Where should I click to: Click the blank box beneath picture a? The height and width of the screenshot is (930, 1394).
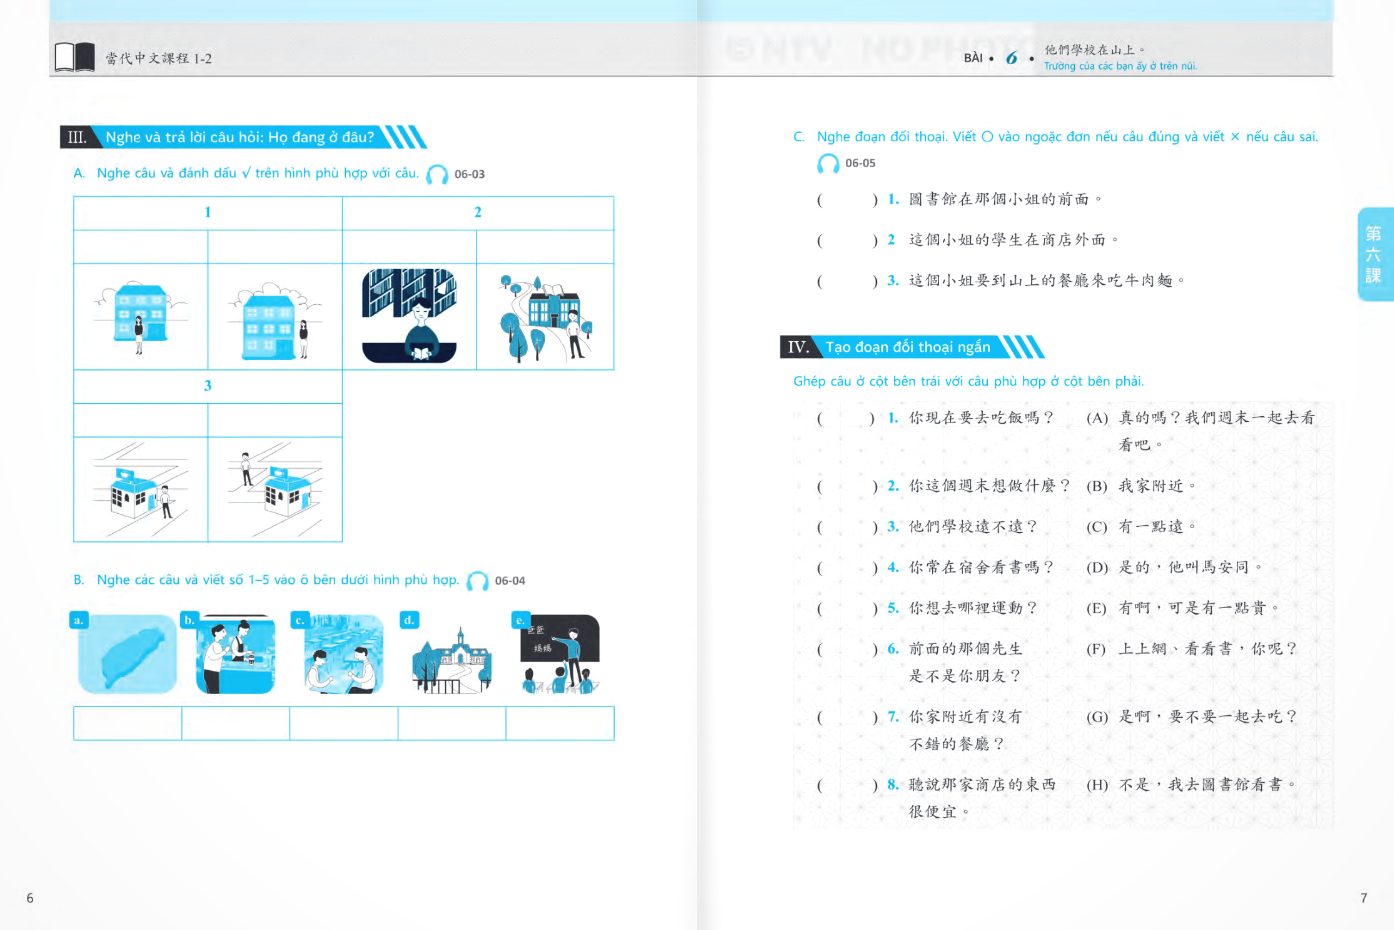pyautogui.click(x=127, y=723)
